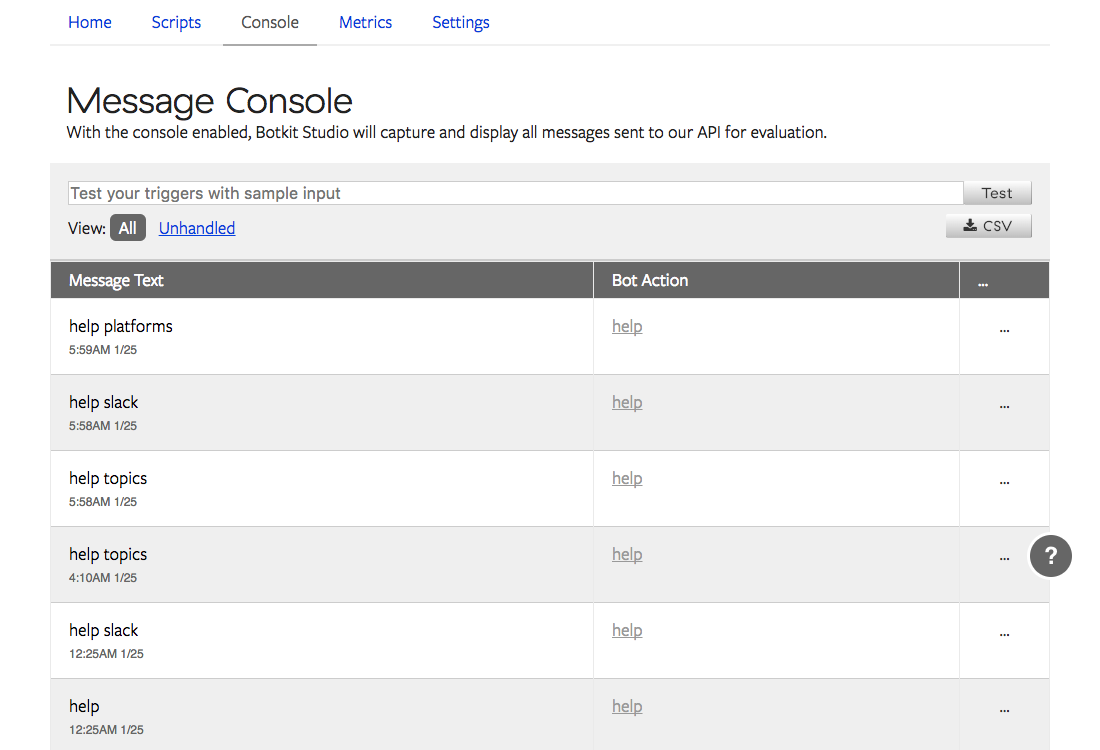
Task: Select the 'help platforms' message text
Action: click(x=121, y=326)
